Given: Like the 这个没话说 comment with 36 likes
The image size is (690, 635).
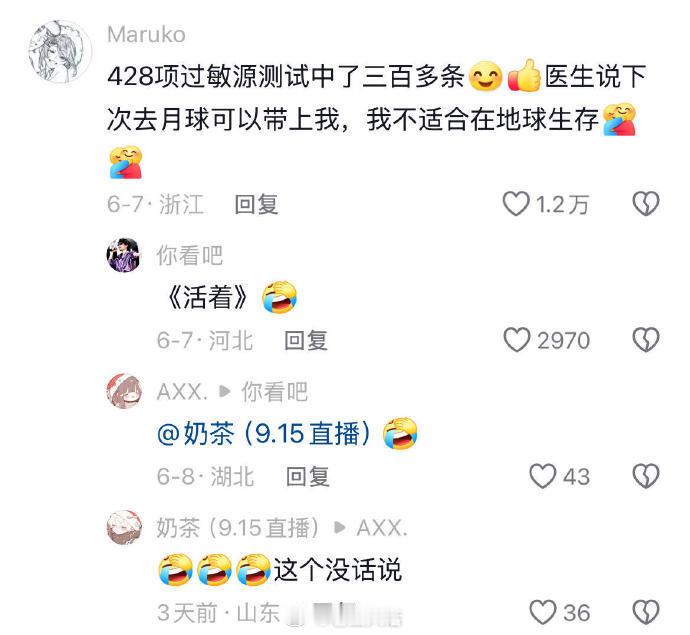Looking at the screenshot, I should [543, 612].
